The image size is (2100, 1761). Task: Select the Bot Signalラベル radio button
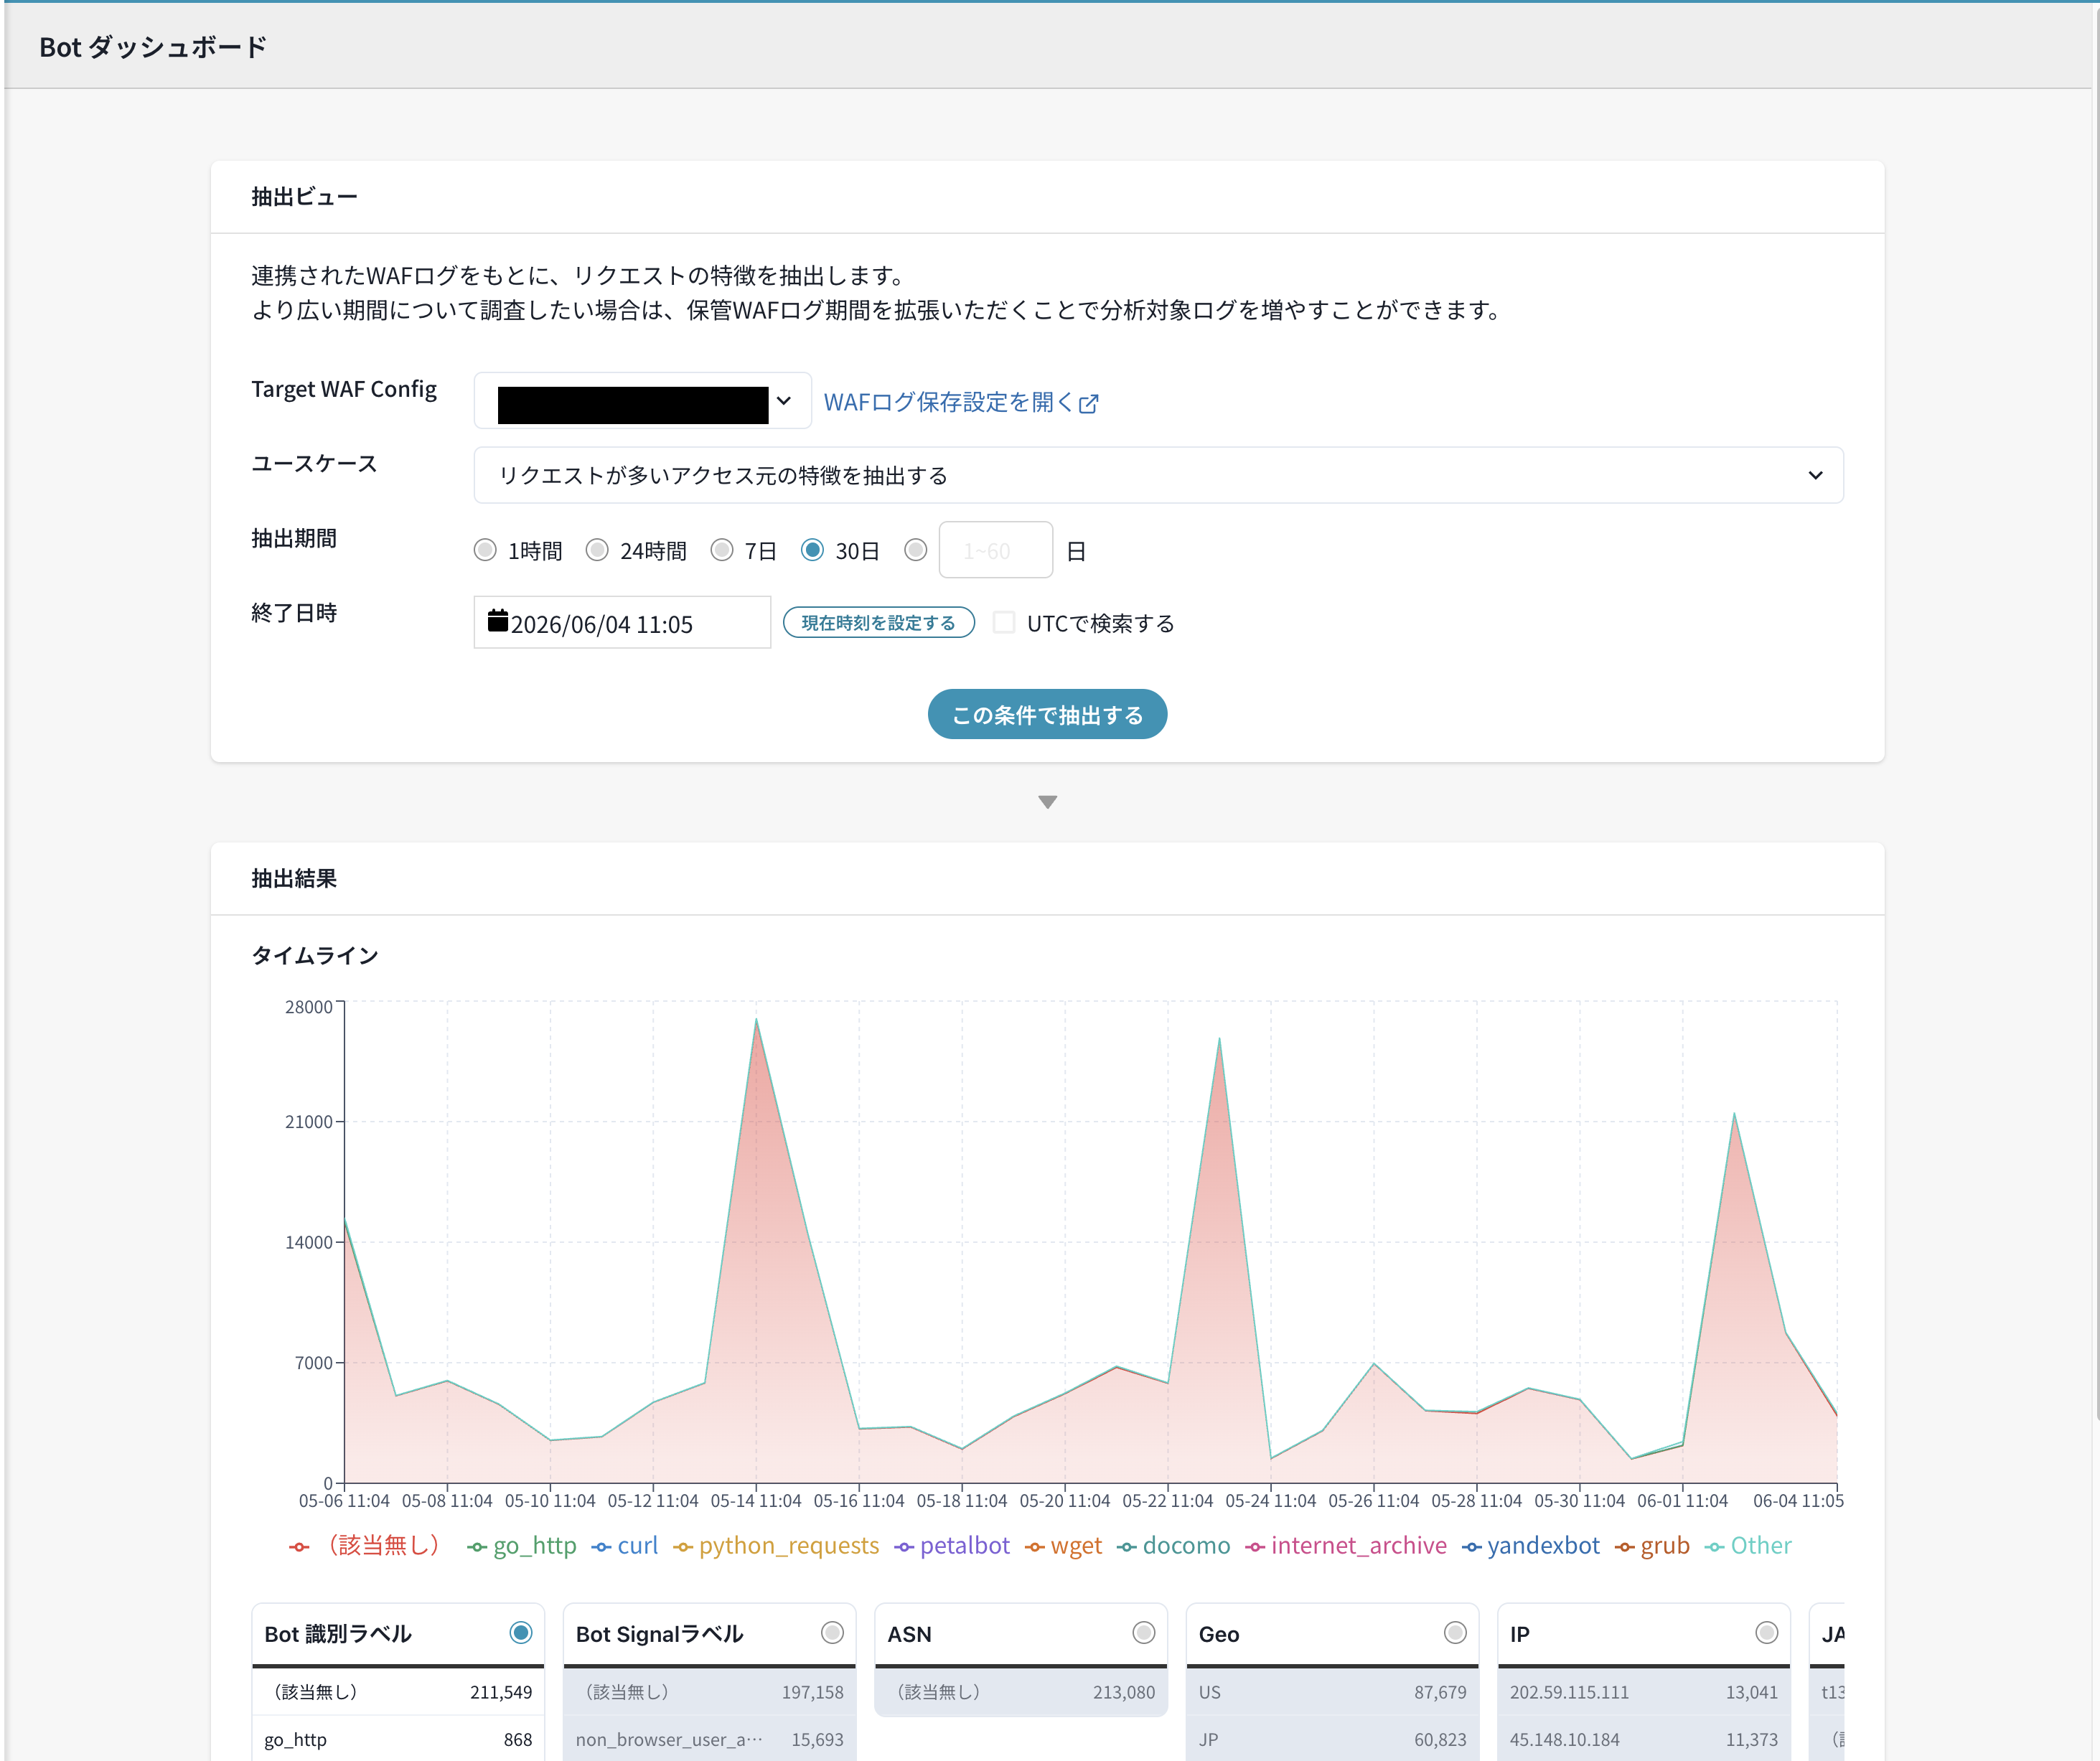[832, 1633]
